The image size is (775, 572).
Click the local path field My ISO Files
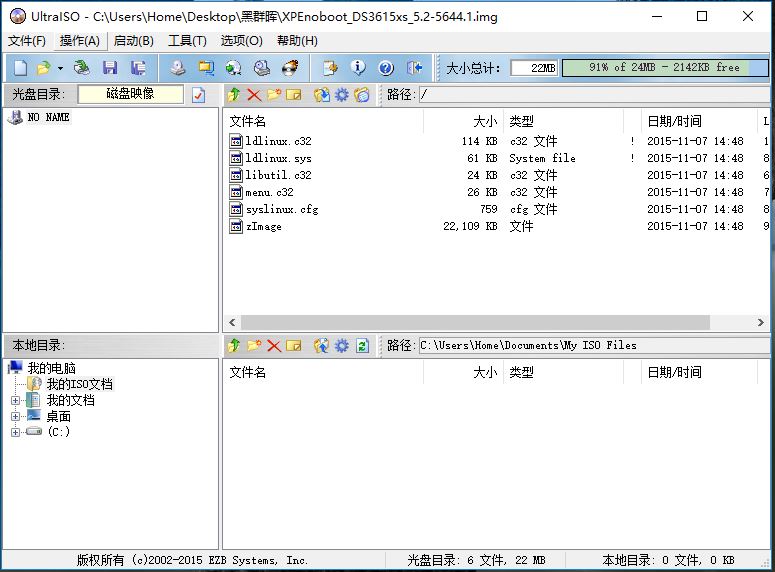[595, 345]
